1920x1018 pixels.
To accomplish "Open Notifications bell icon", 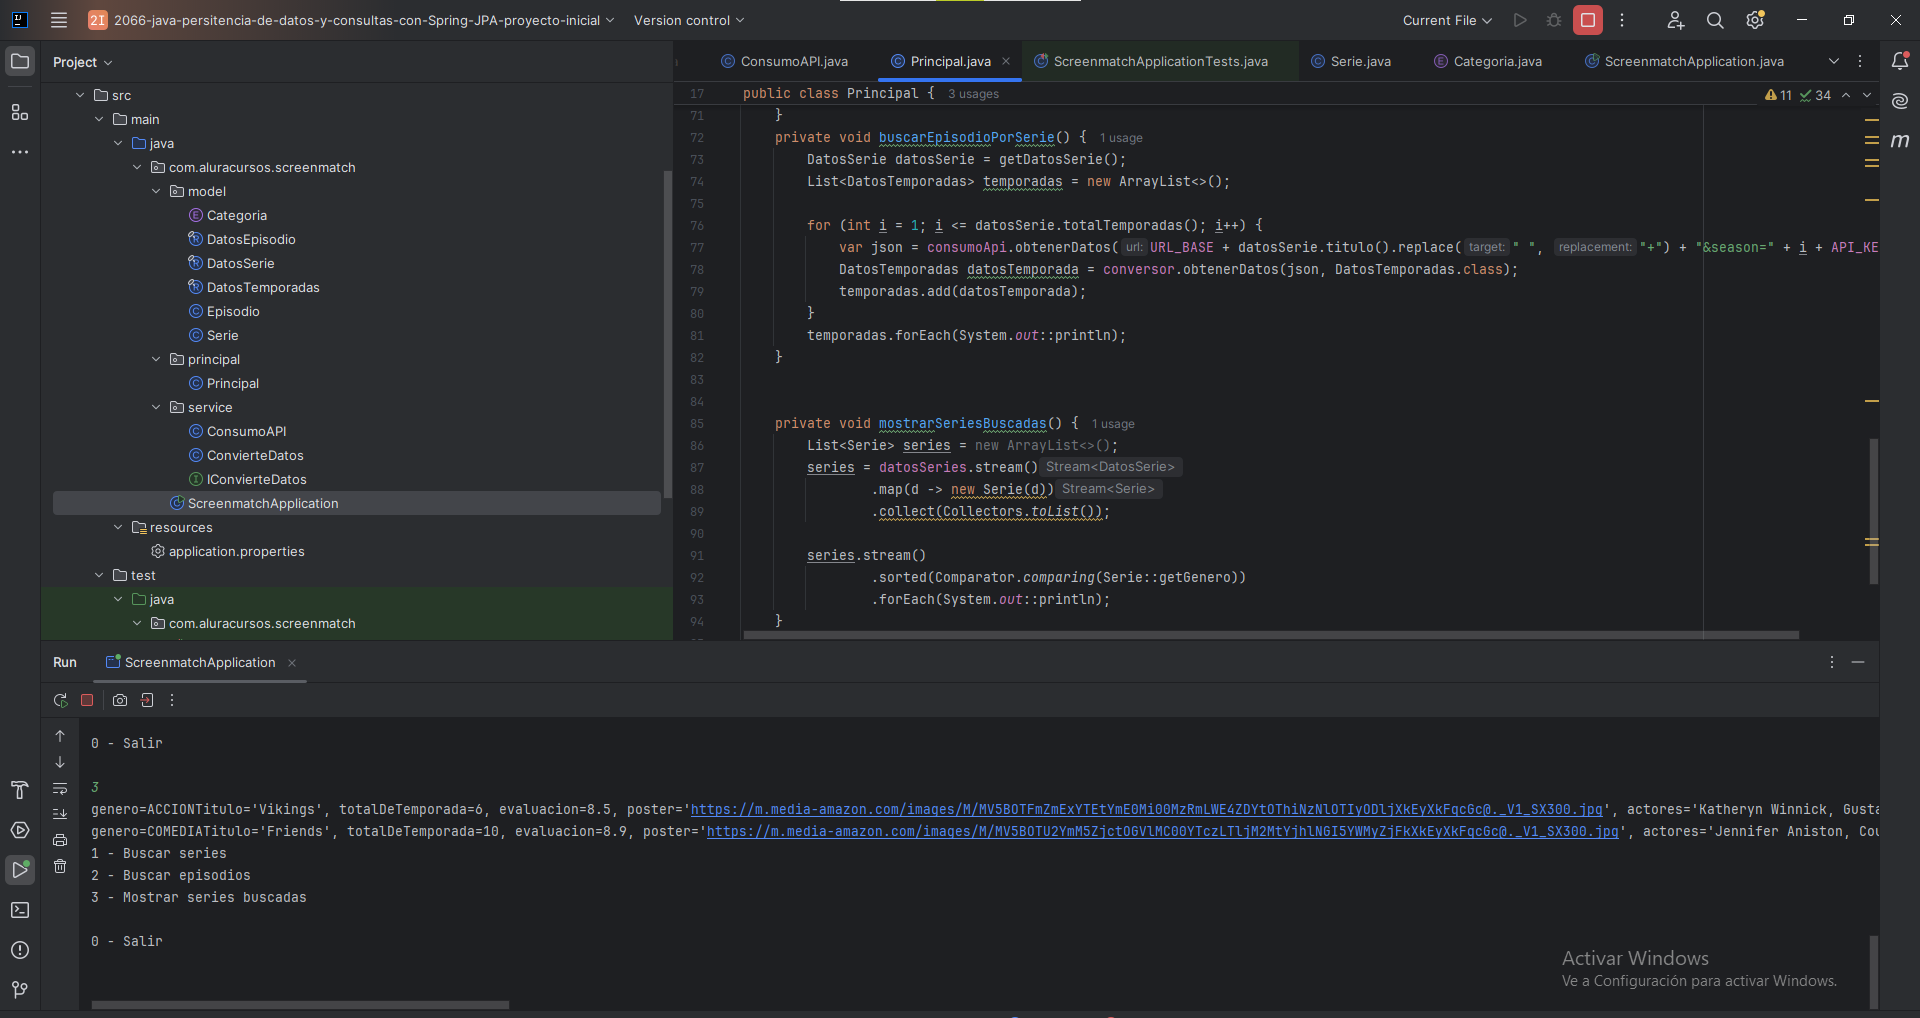I will pyautogui.click(x=1900, y=61).
